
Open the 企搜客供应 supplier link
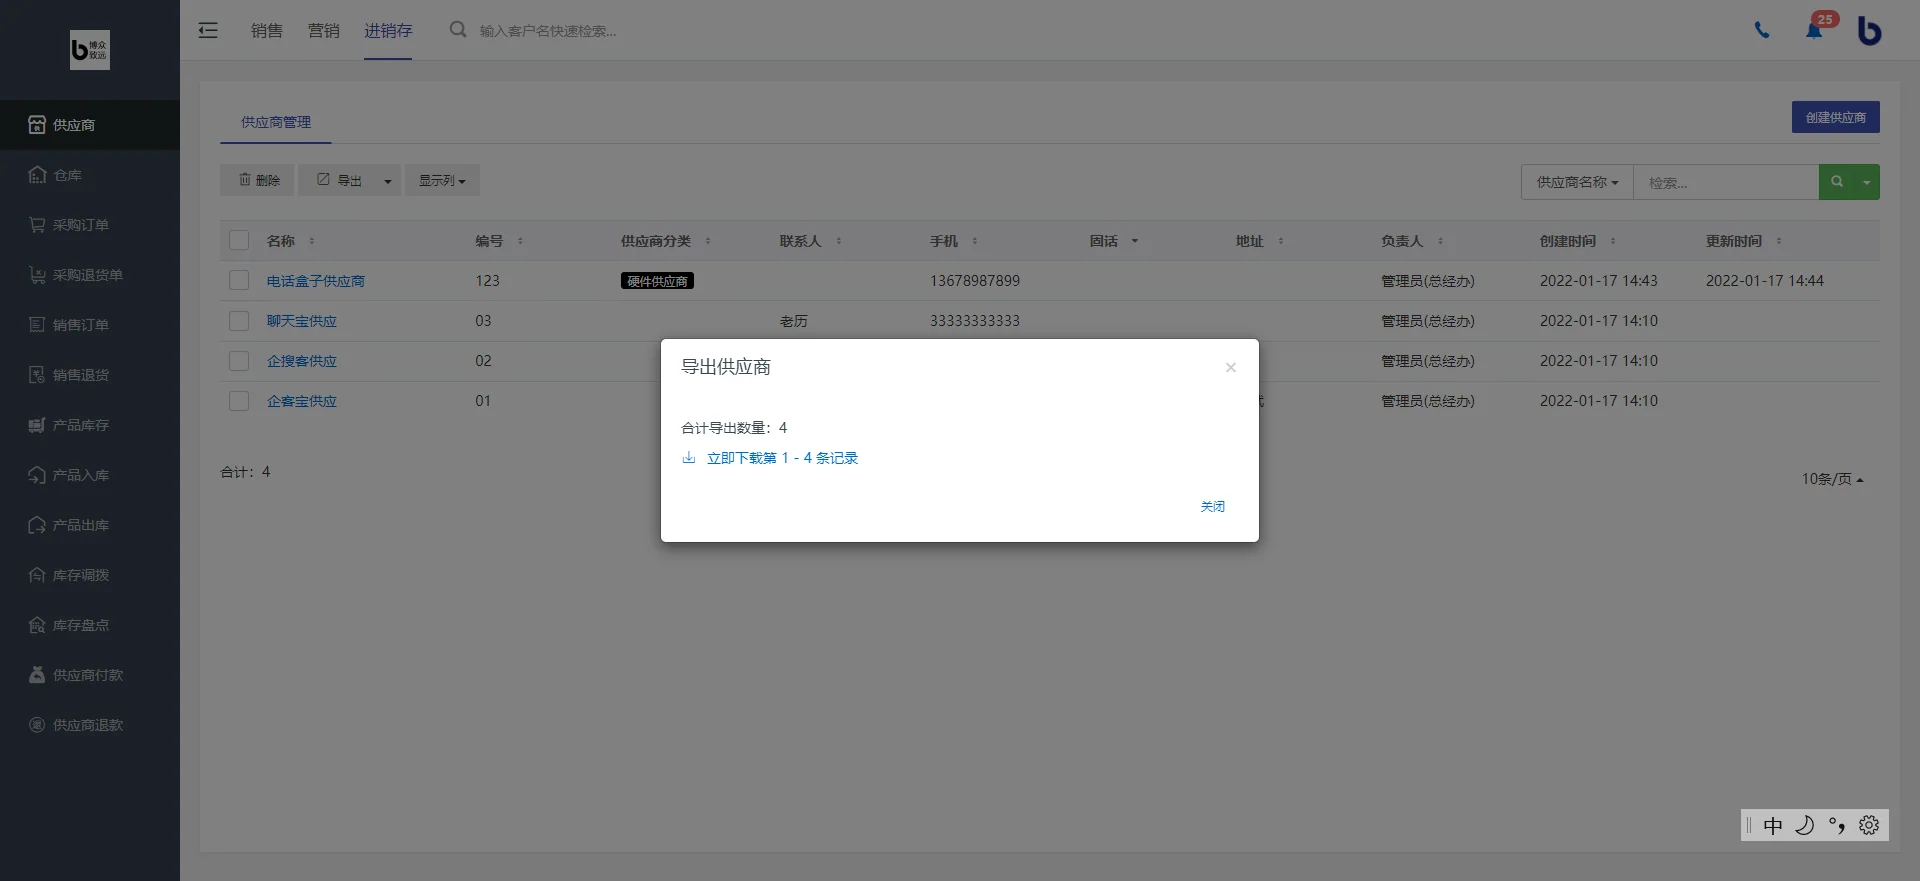click(302, 361)
